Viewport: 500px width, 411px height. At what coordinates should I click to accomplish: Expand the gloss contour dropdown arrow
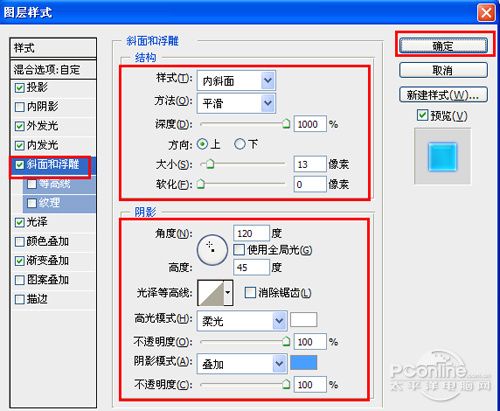(228, 293)
